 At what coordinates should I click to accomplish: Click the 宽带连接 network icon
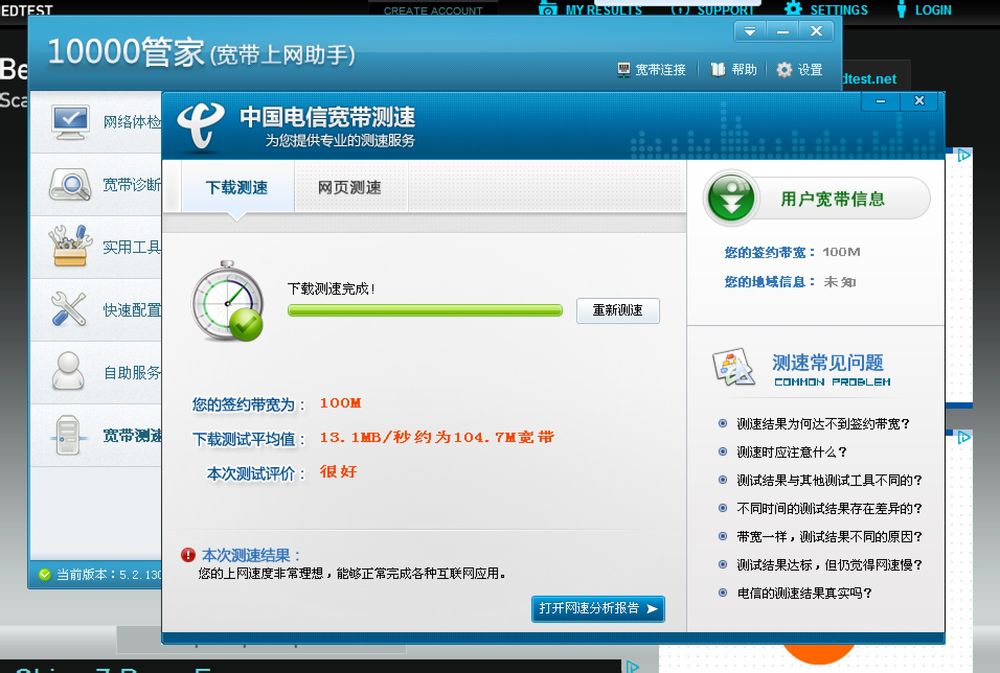point(624,70)
